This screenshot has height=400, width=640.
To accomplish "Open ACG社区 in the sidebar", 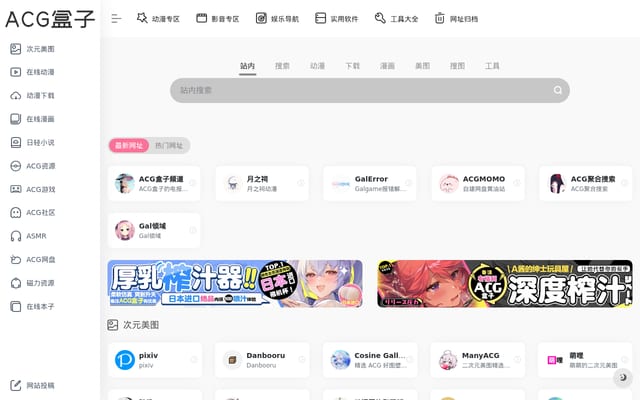I will coord(32,213).
